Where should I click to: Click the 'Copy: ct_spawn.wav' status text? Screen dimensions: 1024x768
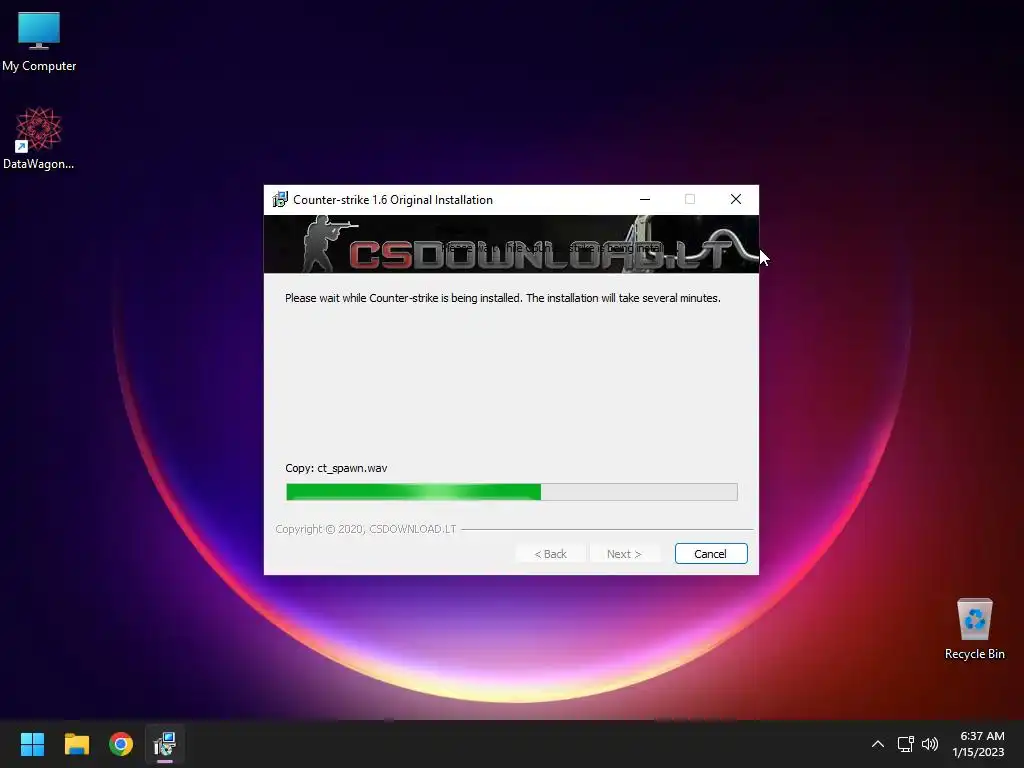pyautogui.click(x=336, y=468)
